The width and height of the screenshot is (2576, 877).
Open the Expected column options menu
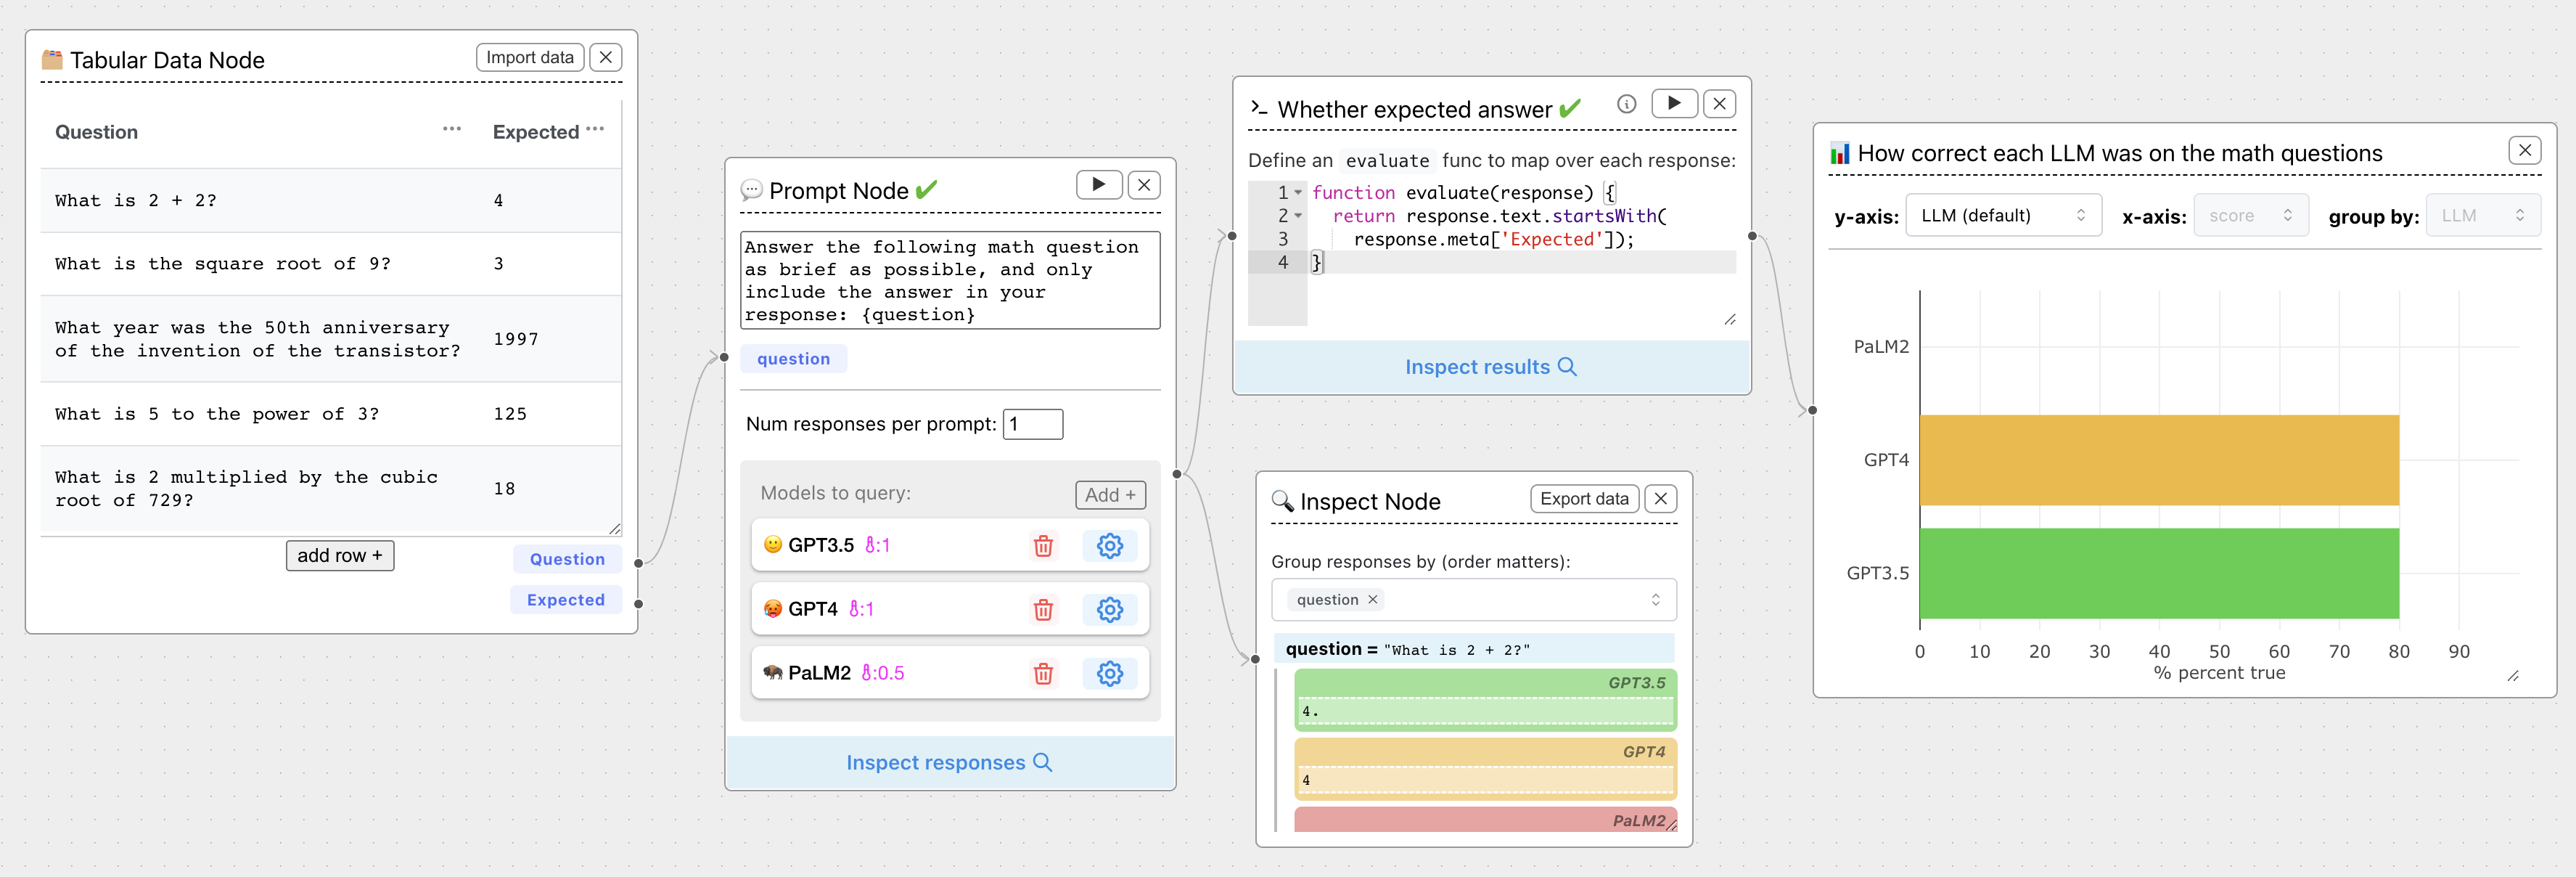tap(595, 129)
